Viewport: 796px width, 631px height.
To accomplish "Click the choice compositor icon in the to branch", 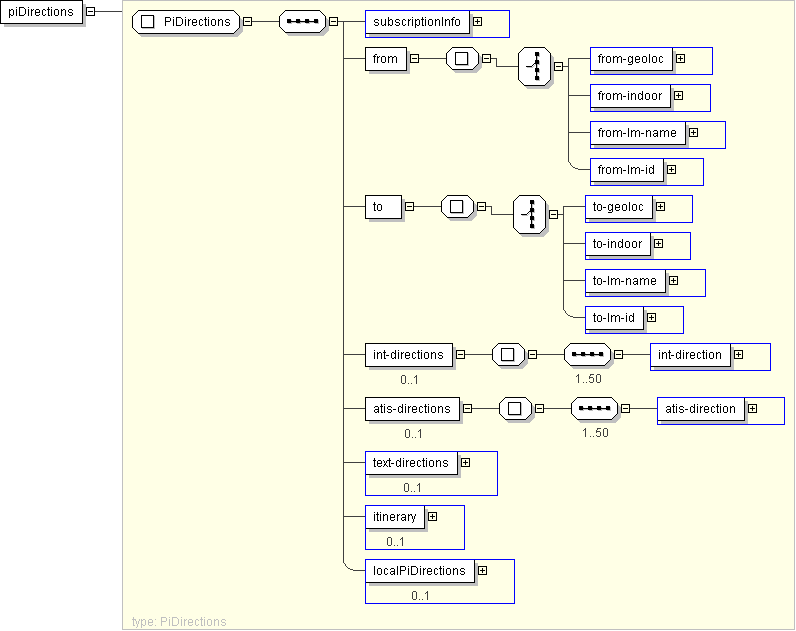I will coord(530,214).
